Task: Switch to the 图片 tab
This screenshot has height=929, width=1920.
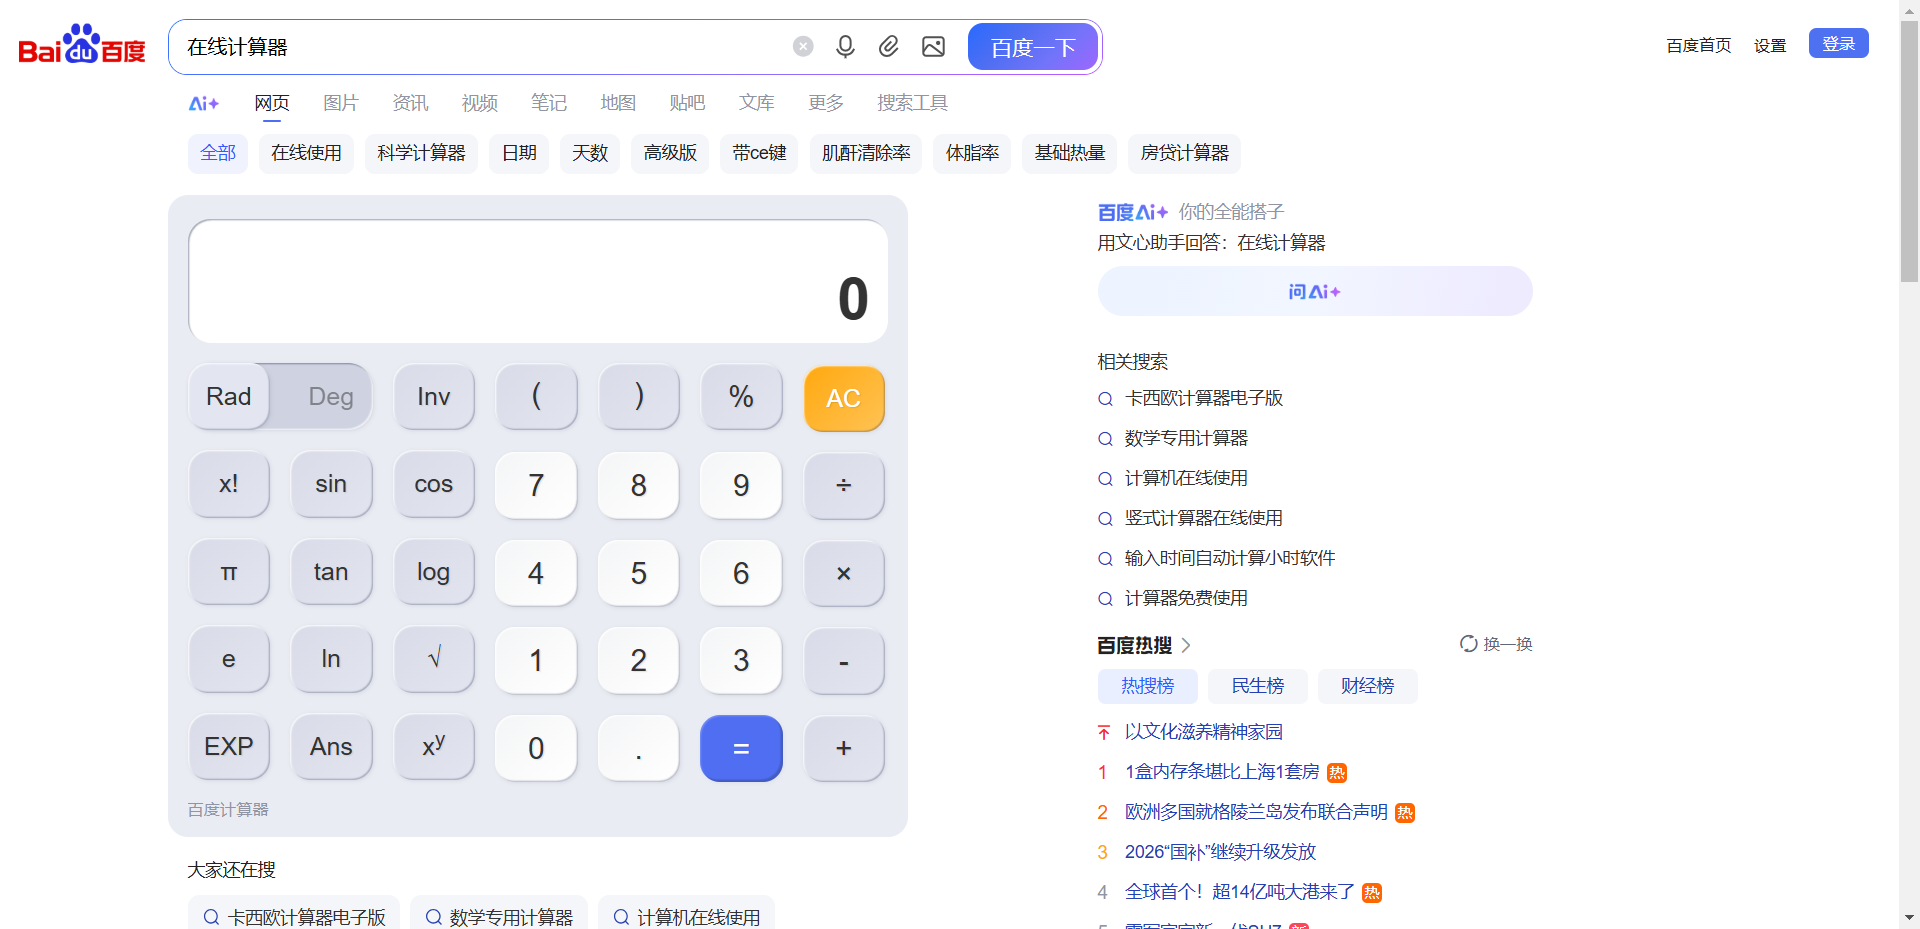Action: click(340, 102)
